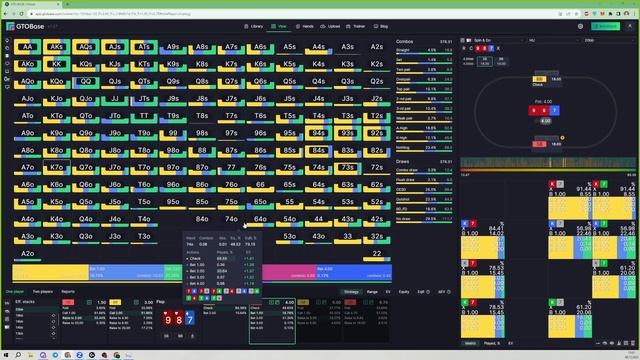This screenshot has width=640, height=360.
Task: Go back in the browser
Action: pos(6,14)
